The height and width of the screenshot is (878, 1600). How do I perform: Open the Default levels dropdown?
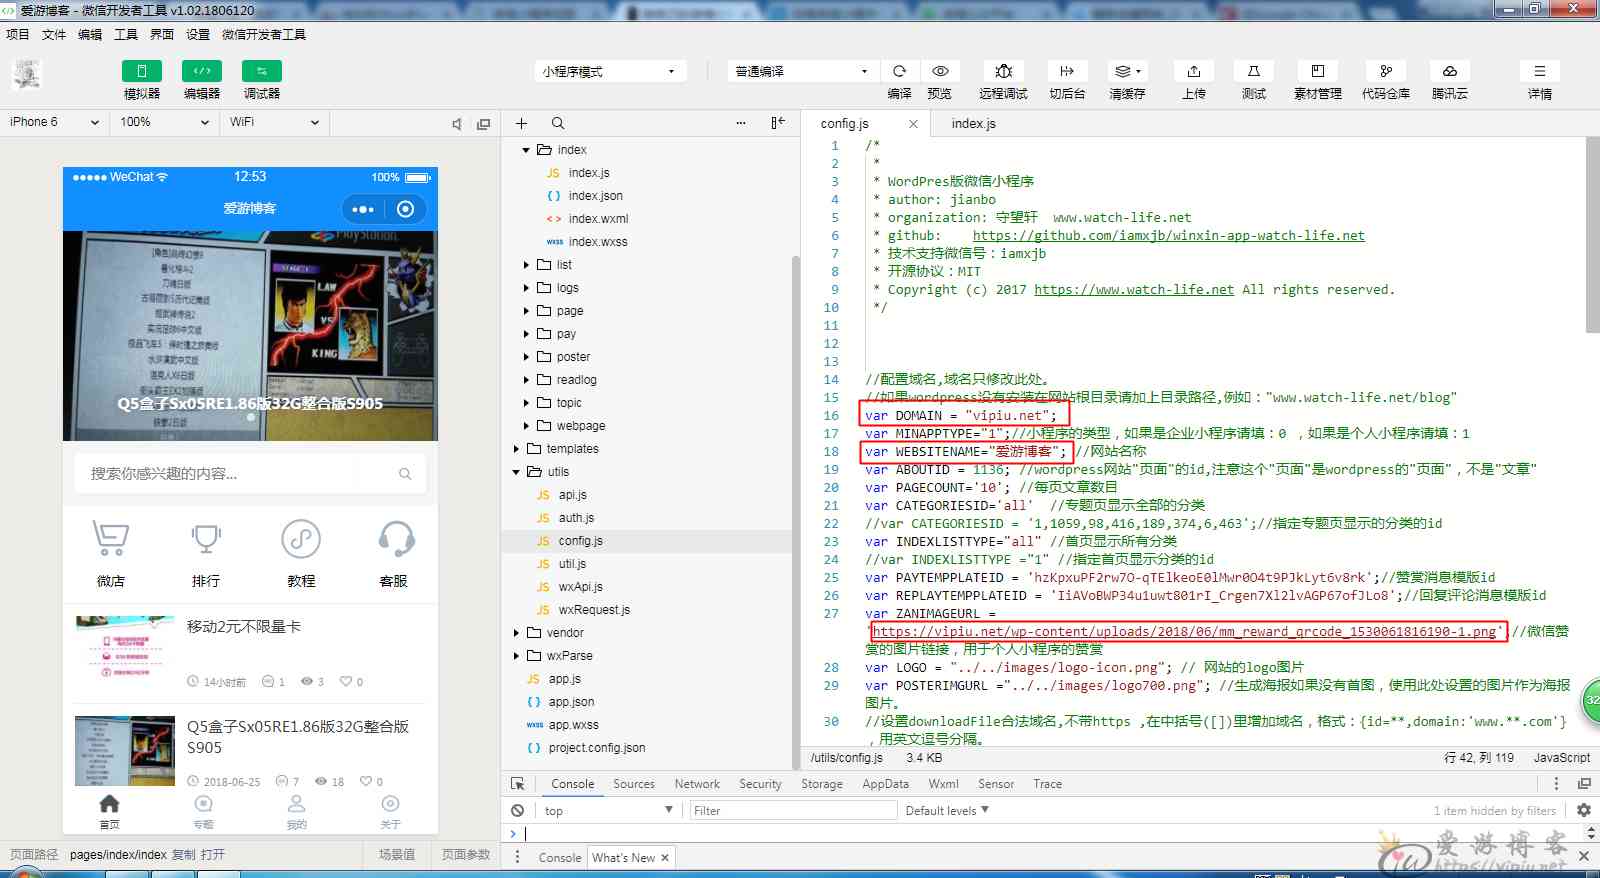point(946,811)
